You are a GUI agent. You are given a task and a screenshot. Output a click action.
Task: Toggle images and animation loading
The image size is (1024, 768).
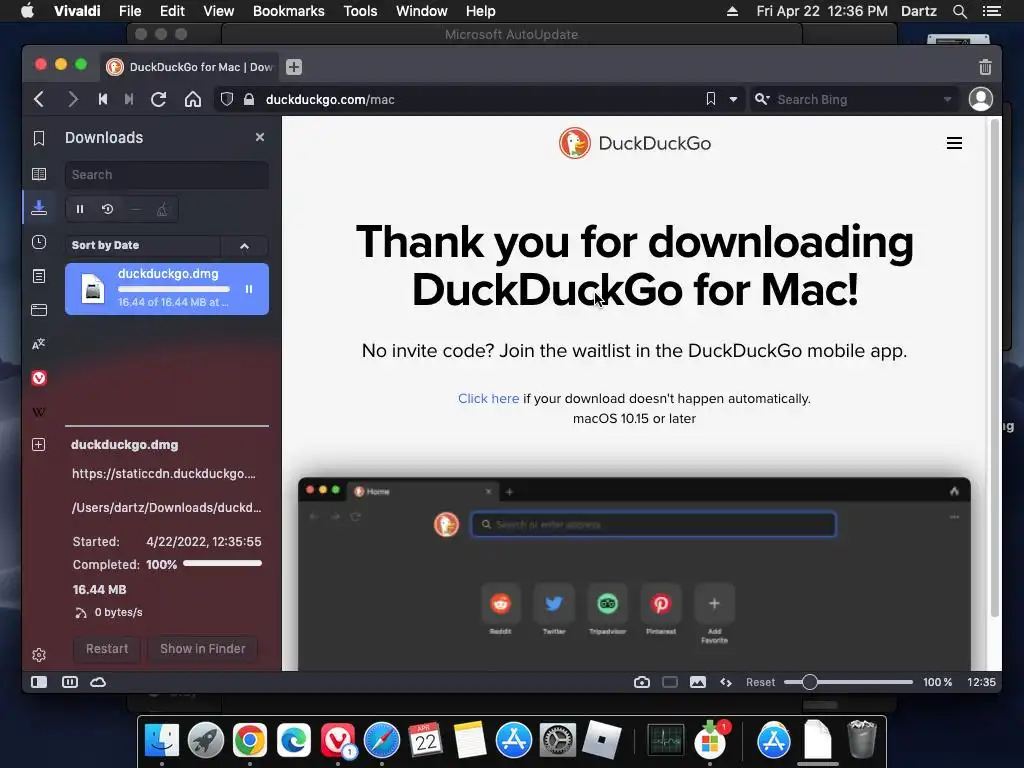(x=697, y=682)
